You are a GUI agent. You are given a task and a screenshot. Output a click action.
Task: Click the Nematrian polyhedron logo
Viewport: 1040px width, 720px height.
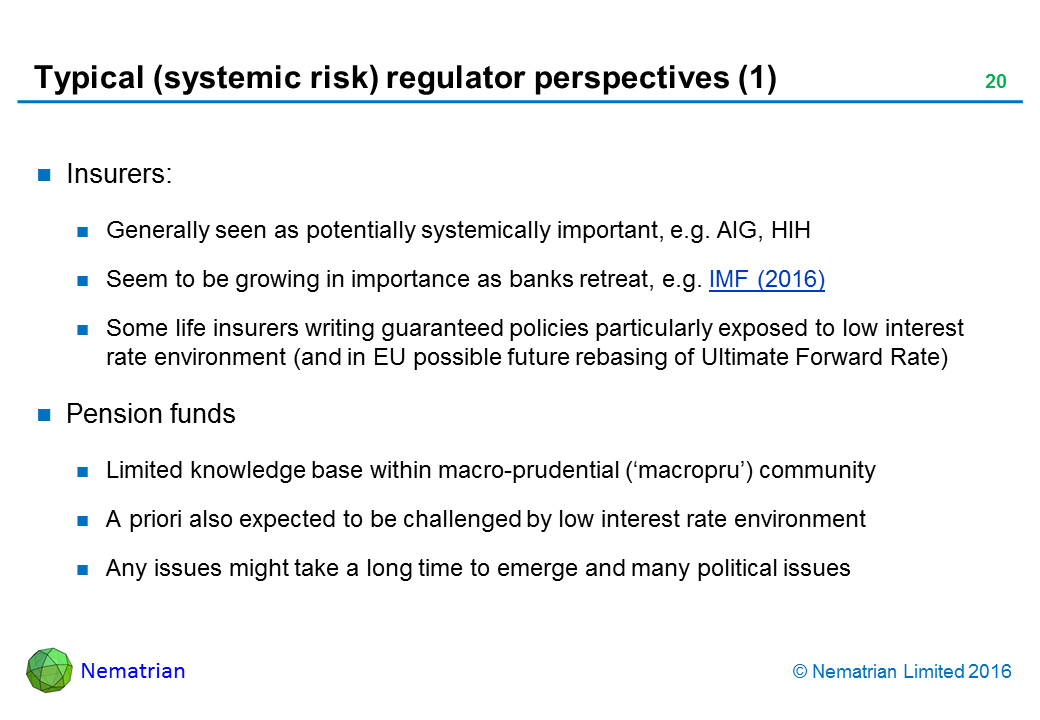click(49, 670)
